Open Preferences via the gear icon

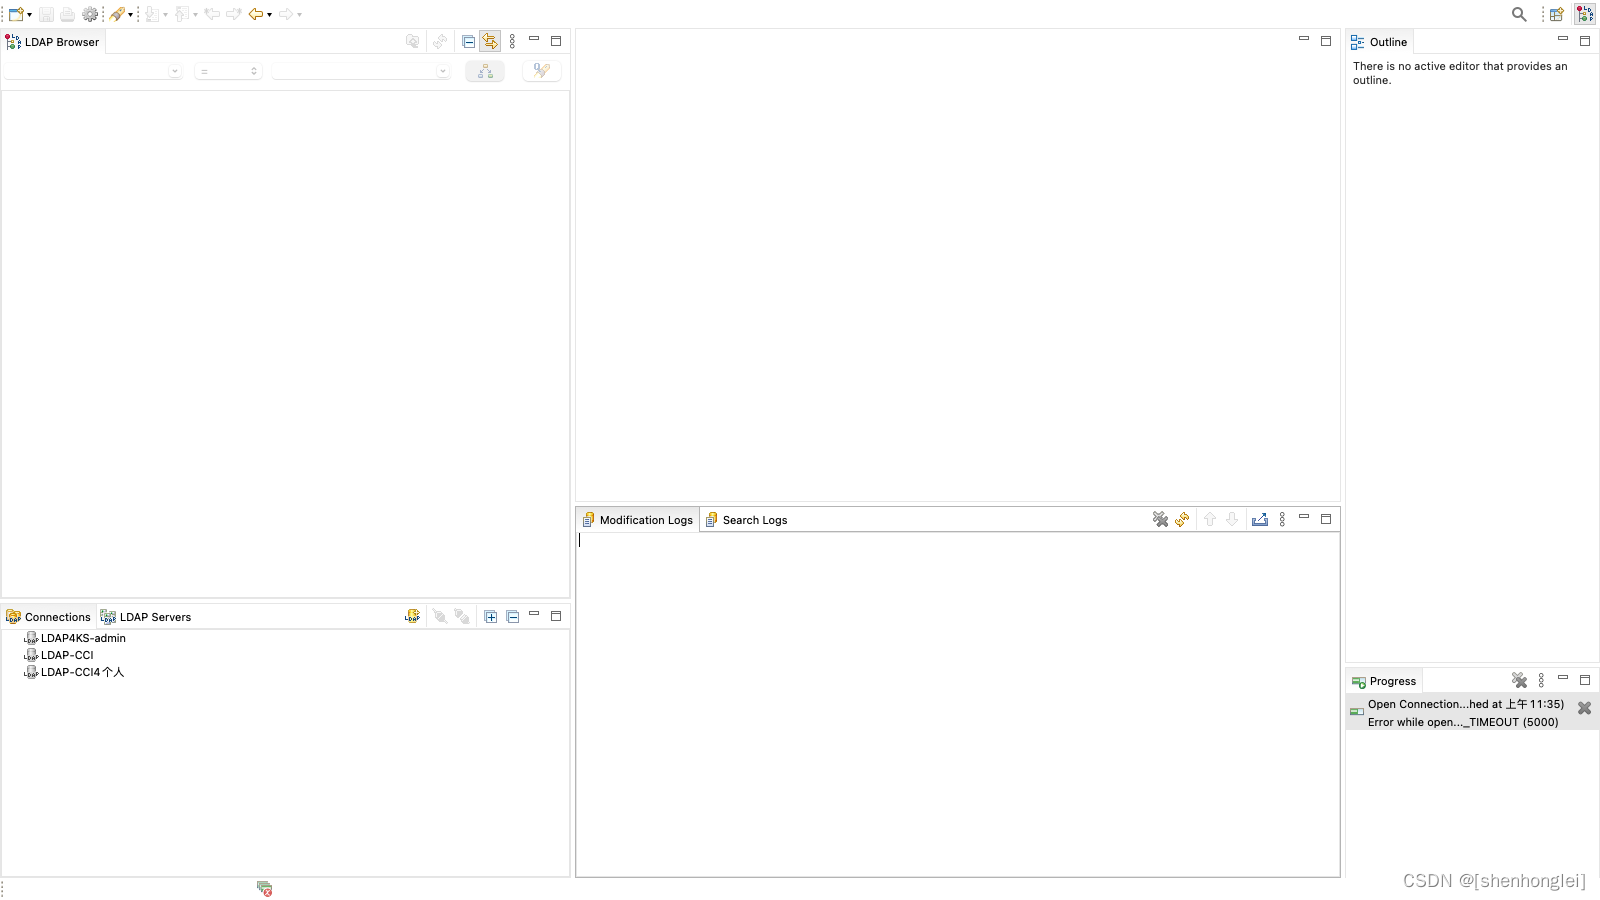pyautogui.click(x=90, y=14)
